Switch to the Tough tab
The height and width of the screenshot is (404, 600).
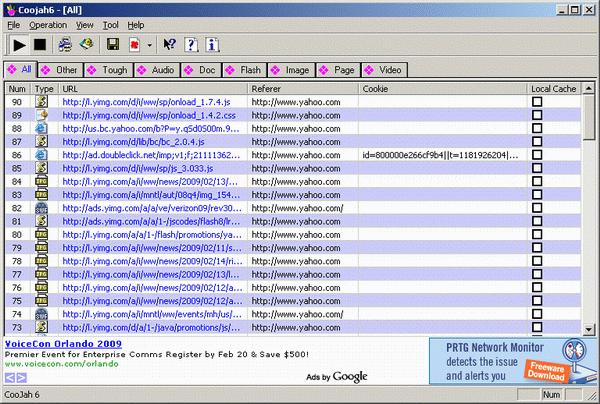[108, 70]
